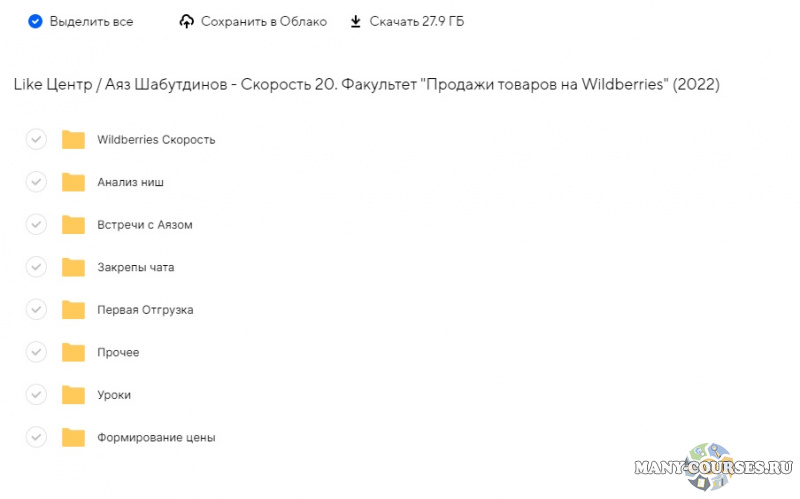The height and width of the screenshot is (499, 800).
Task: Open the Встречи с Аязом folder name
Action: click(145, 225)
